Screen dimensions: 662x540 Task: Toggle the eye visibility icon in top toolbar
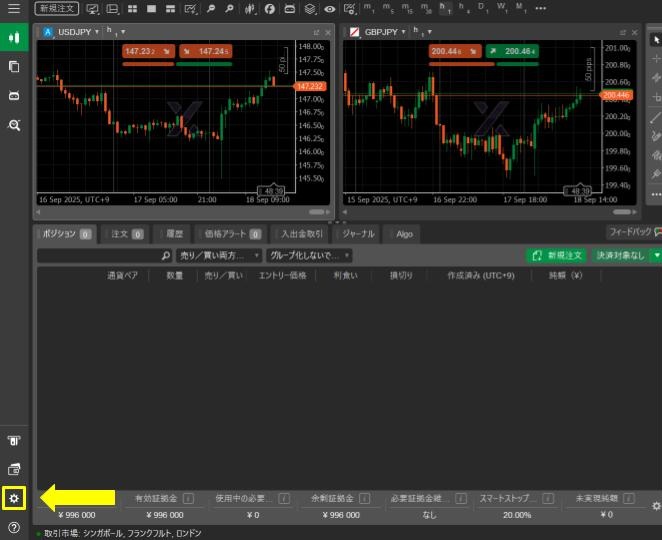[x=329, y=9]
